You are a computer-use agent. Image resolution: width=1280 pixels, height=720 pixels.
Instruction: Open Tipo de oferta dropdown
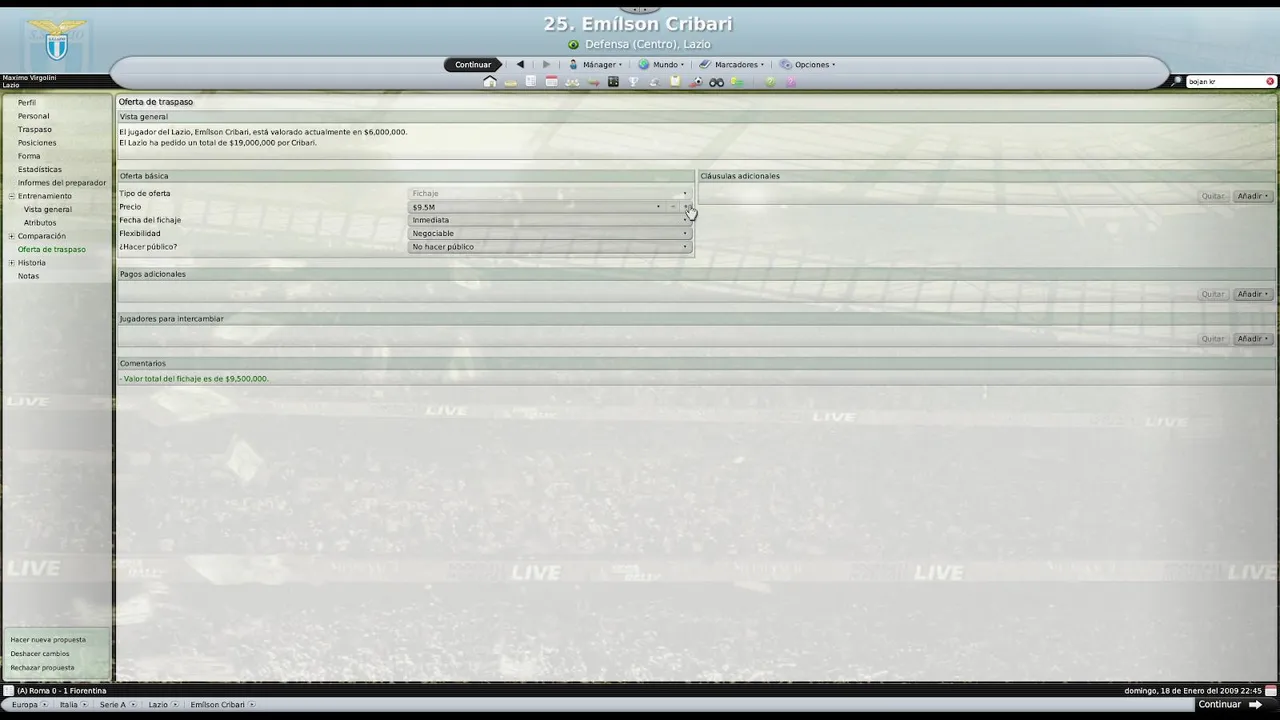[549, 193]
